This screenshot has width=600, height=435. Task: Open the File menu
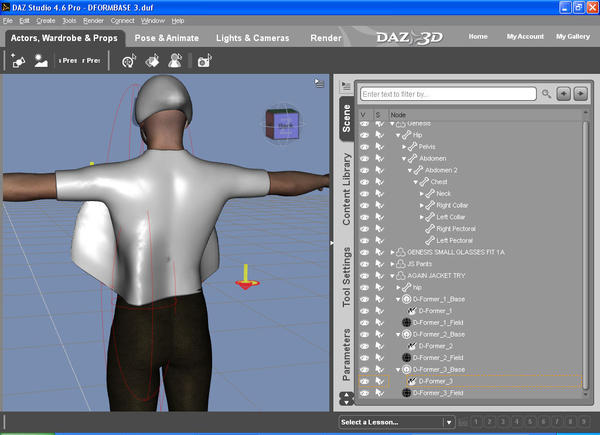click(8, 21)
